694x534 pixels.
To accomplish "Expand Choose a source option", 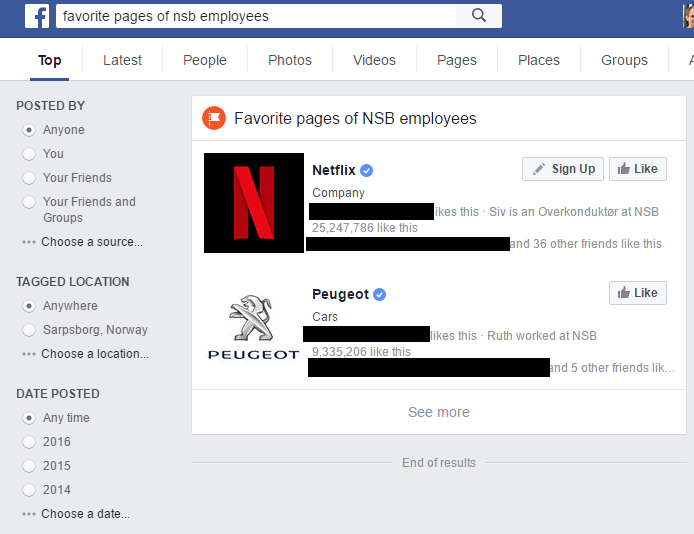I will (x=83, y=242).
